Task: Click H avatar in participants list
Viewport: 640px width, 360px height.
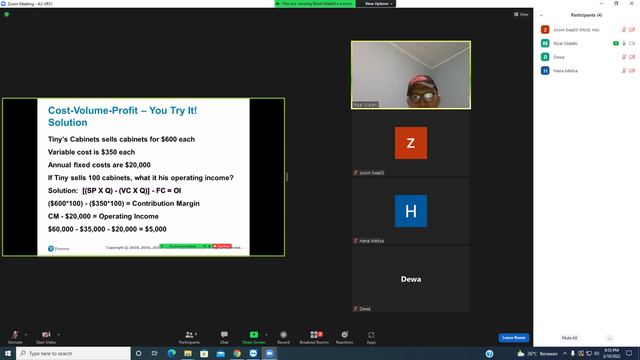Action: 545,71
